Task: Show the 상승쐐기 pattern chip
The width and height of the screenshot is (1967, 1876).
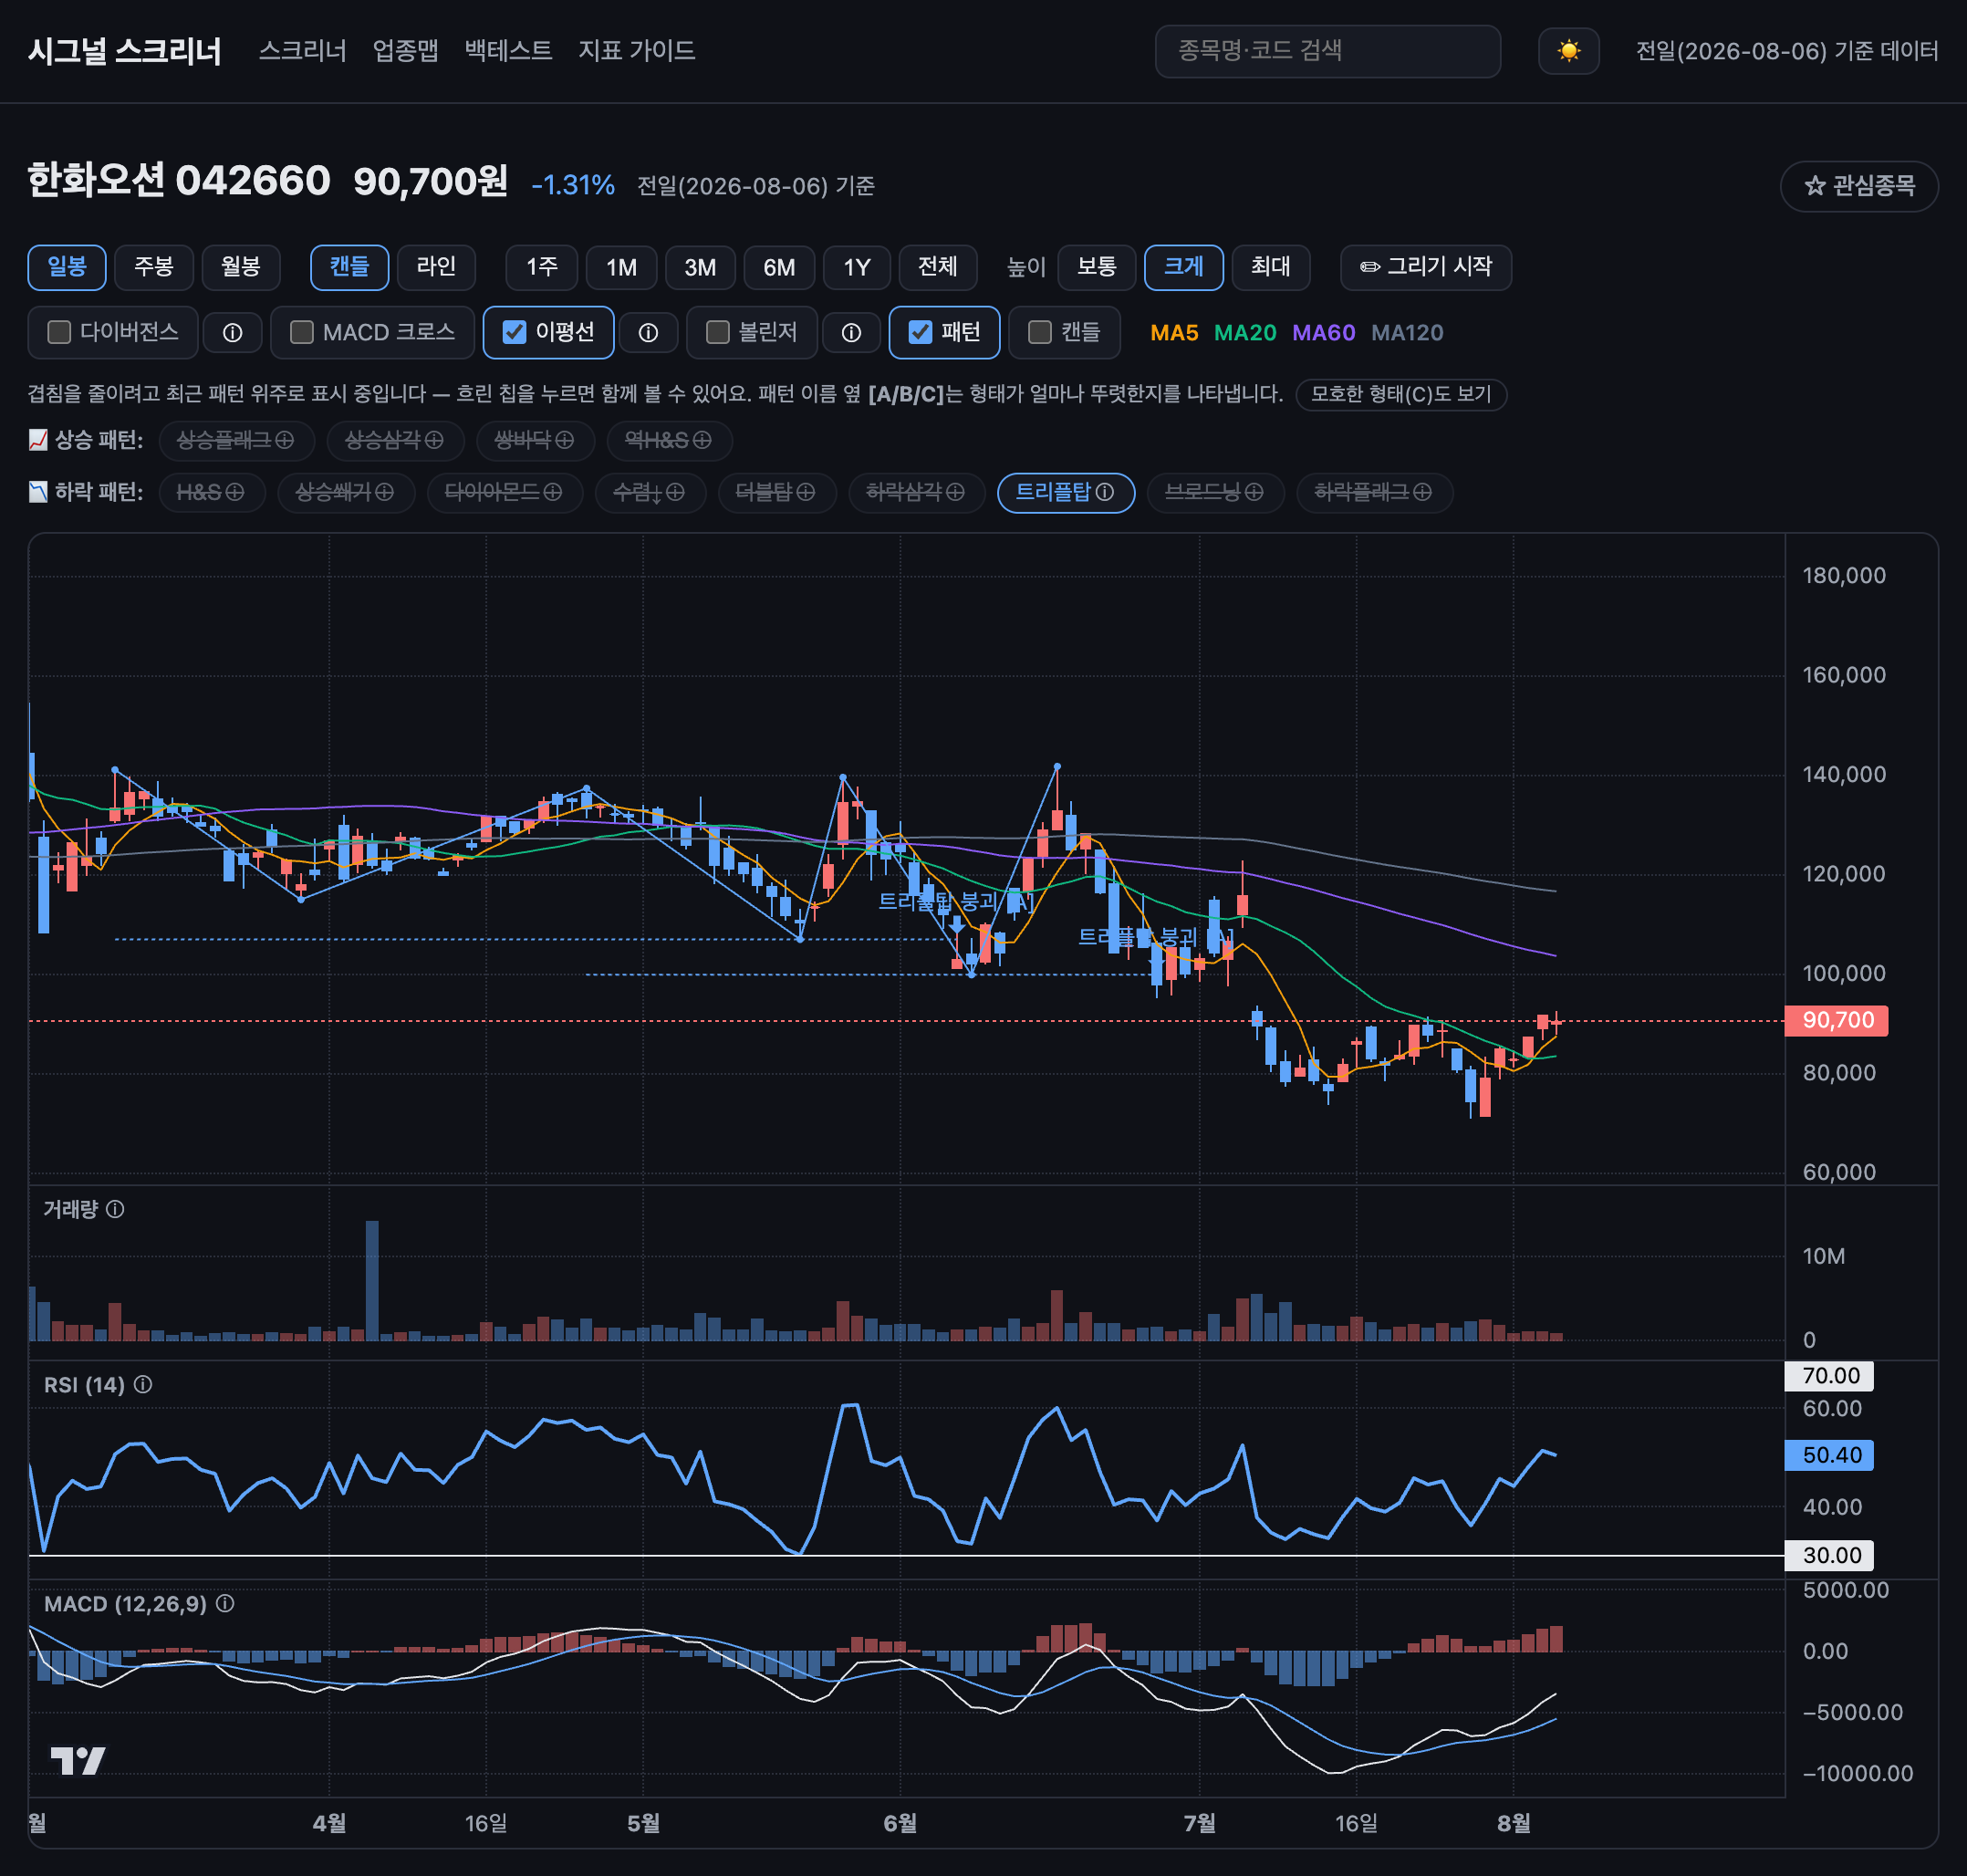Action: tap(346, 492)
